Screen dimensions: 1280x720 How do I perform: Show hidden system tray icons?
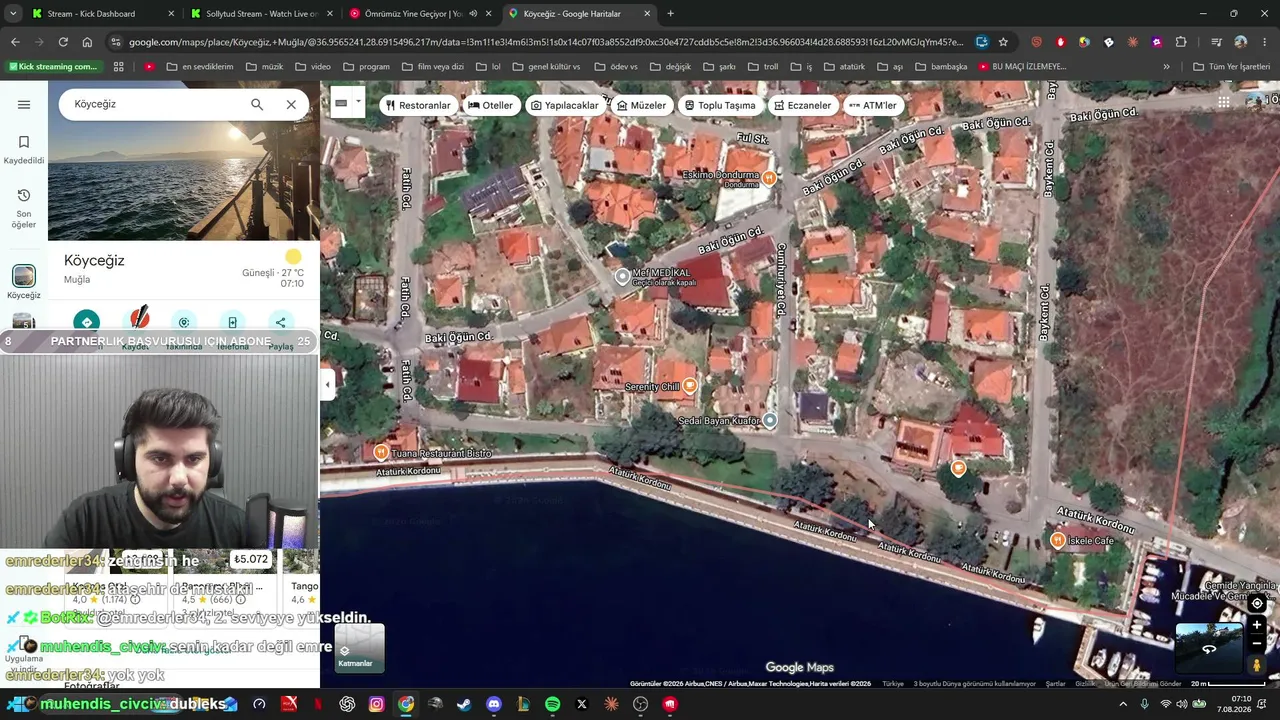click(1123, 704)
